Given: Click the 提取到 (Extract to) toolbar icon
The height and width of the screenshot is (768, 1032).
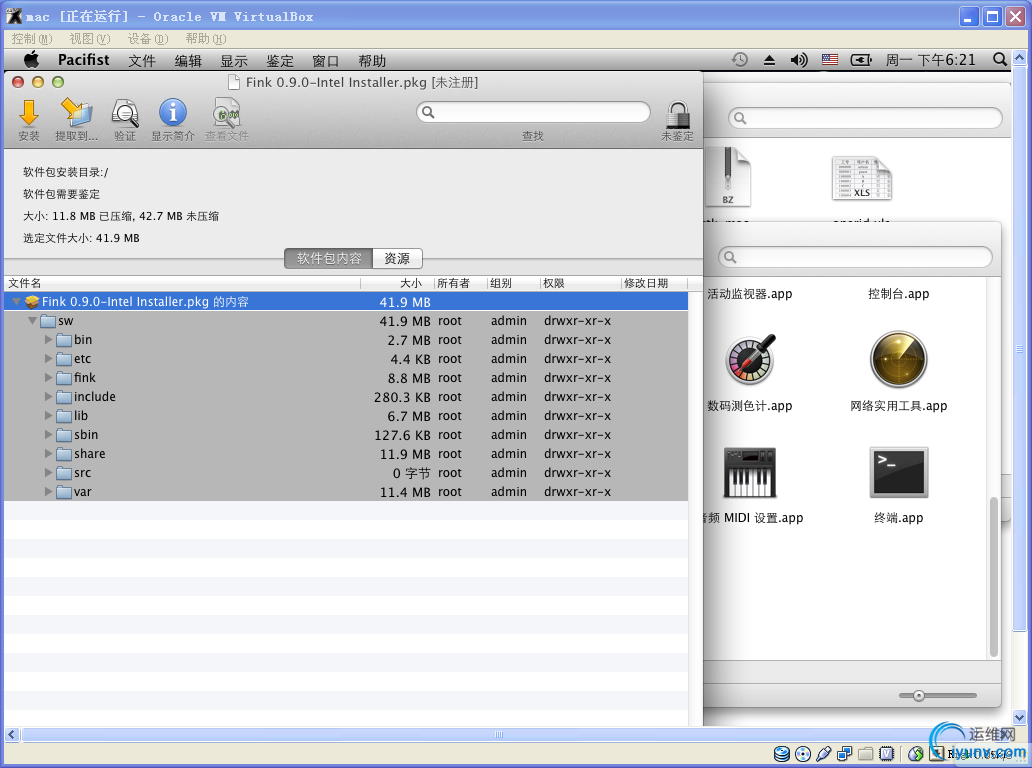Looking at the screenshot, I should click(x=76, y=113).
